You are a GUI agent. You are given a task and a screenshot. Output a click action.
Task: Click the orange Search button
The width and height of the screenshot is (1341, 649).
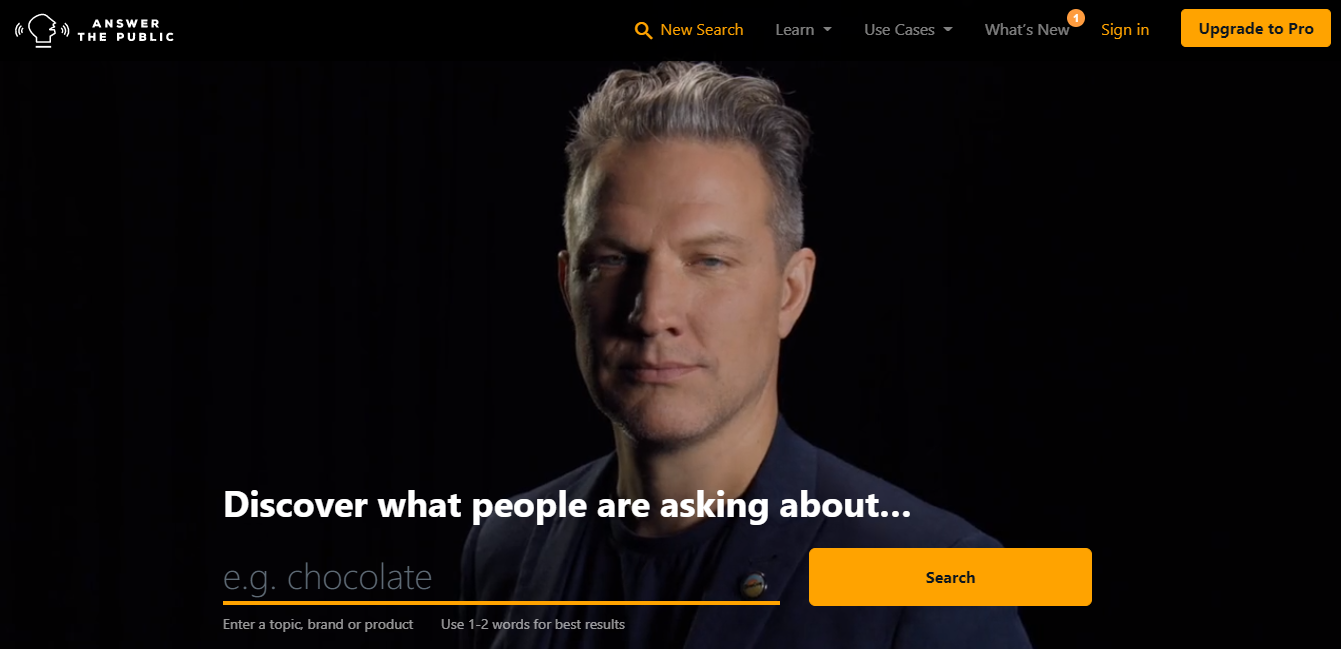950,577
